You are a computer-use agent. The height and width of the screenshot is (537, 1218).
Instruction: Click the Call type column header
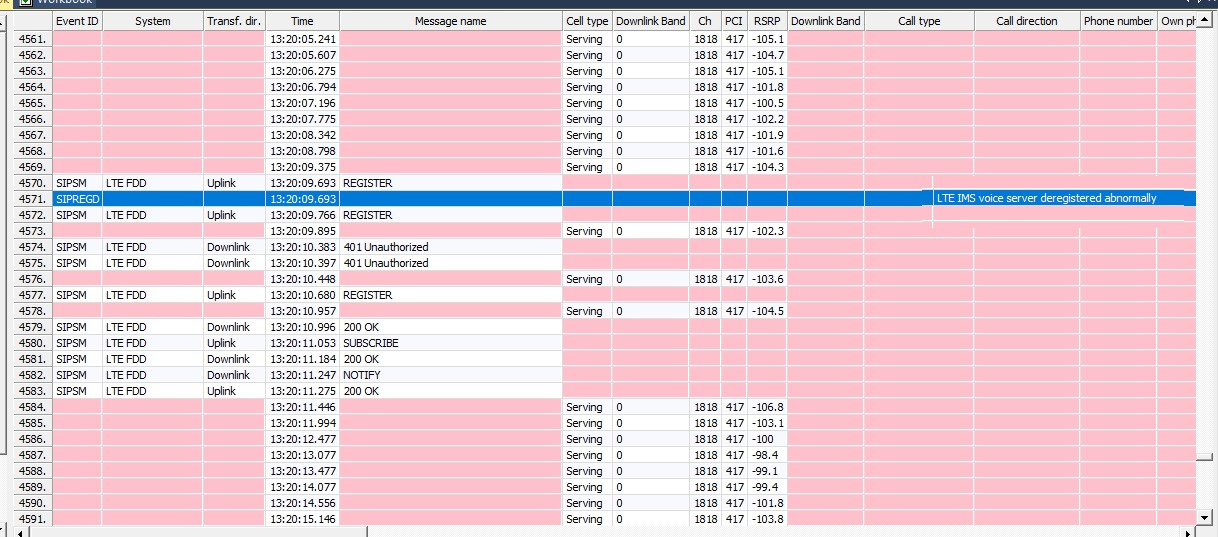[919, 21]
